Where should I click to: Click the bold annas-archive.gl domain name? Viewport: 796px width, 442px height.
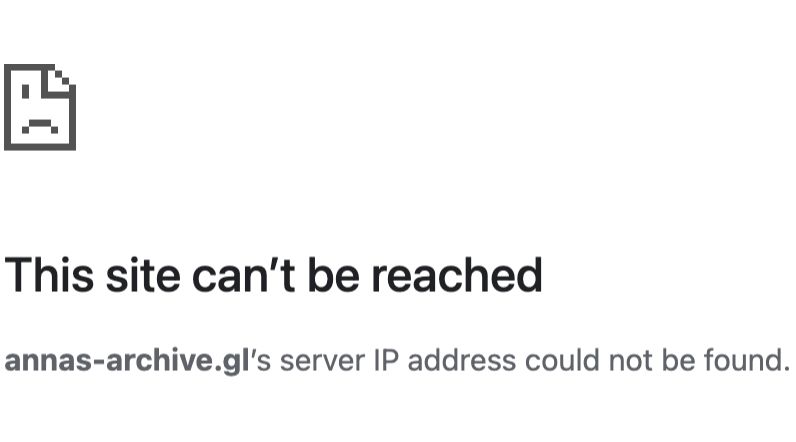[127, 361]
